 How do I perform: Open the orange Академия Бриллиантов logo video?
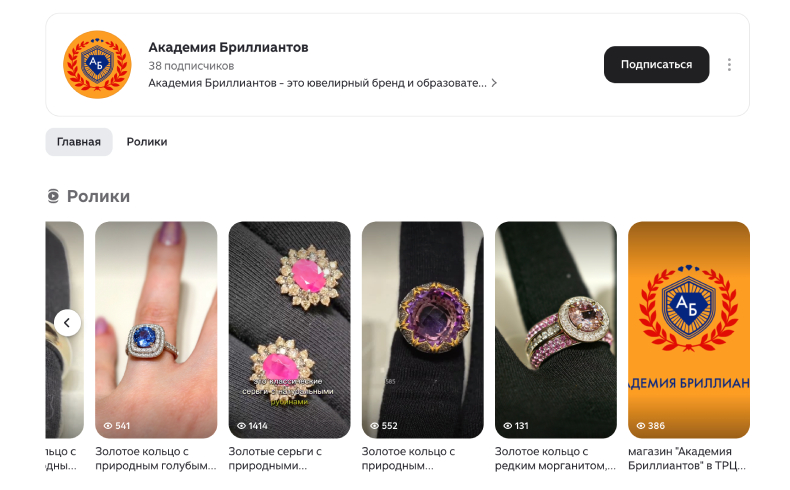click(x=689, y=330)
